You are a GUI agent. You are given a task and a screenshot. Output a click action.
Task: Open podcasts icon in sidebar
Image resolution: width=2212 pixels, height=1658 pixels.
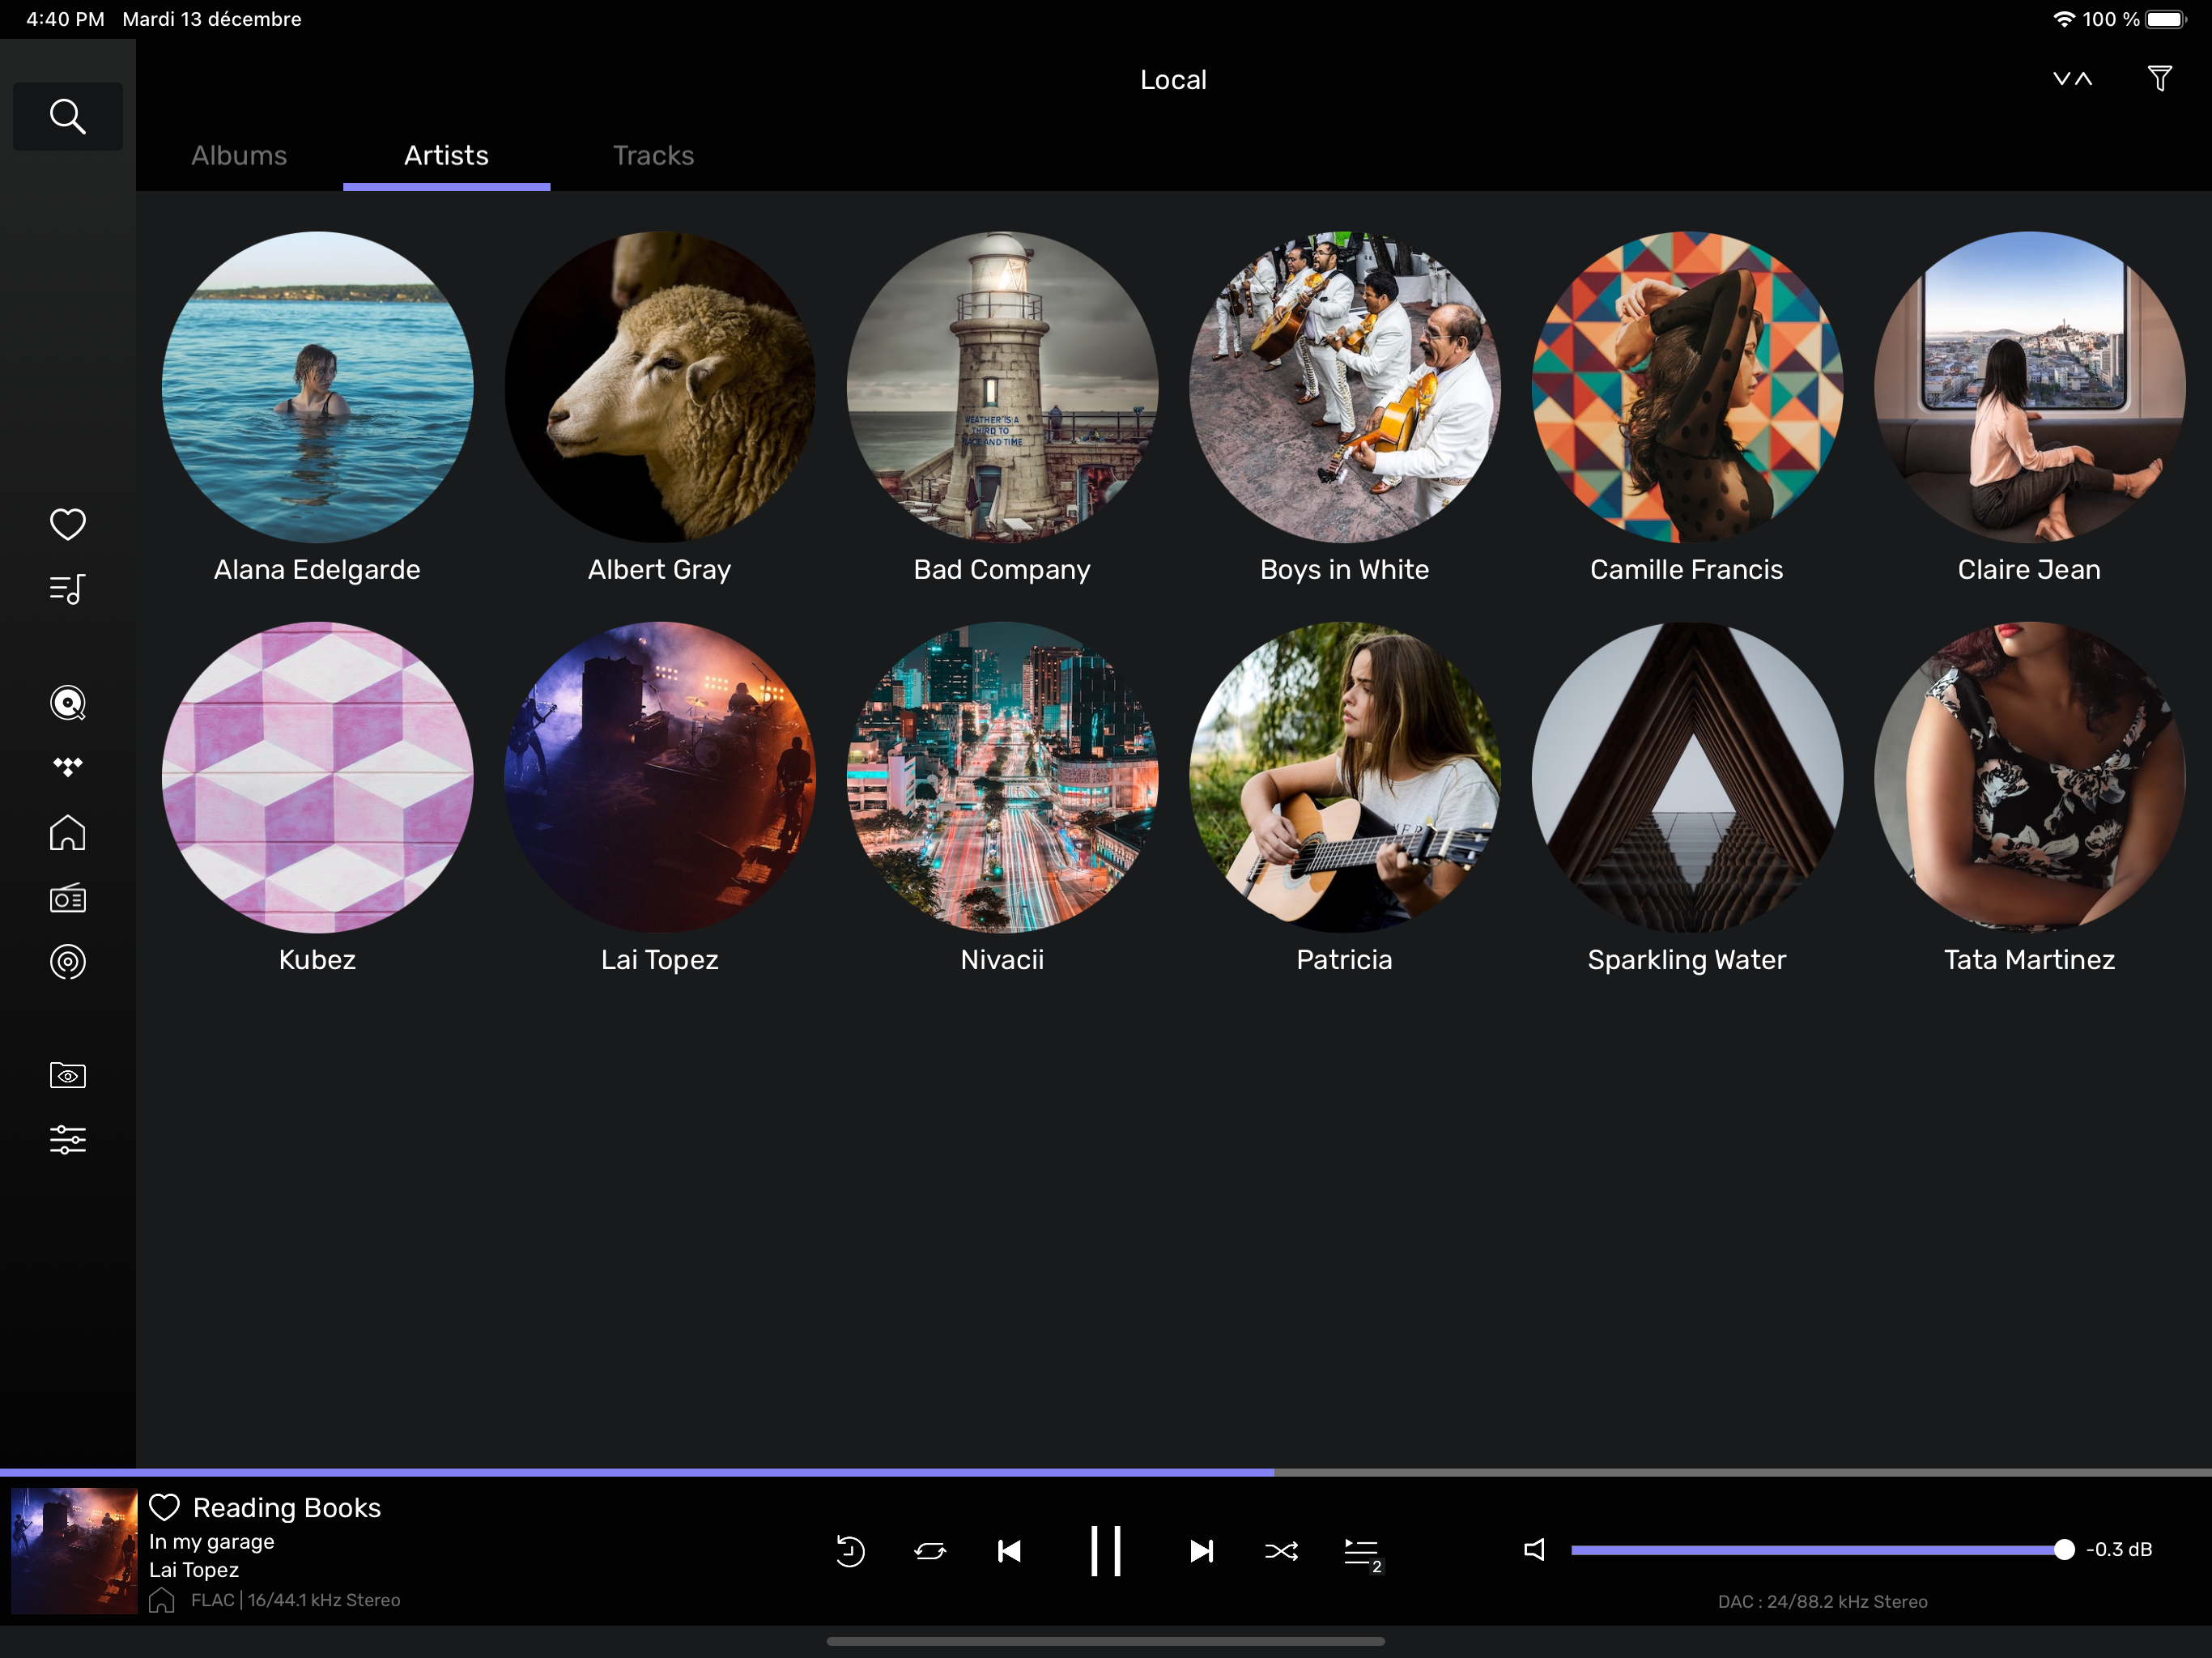(x=67, y=962)
